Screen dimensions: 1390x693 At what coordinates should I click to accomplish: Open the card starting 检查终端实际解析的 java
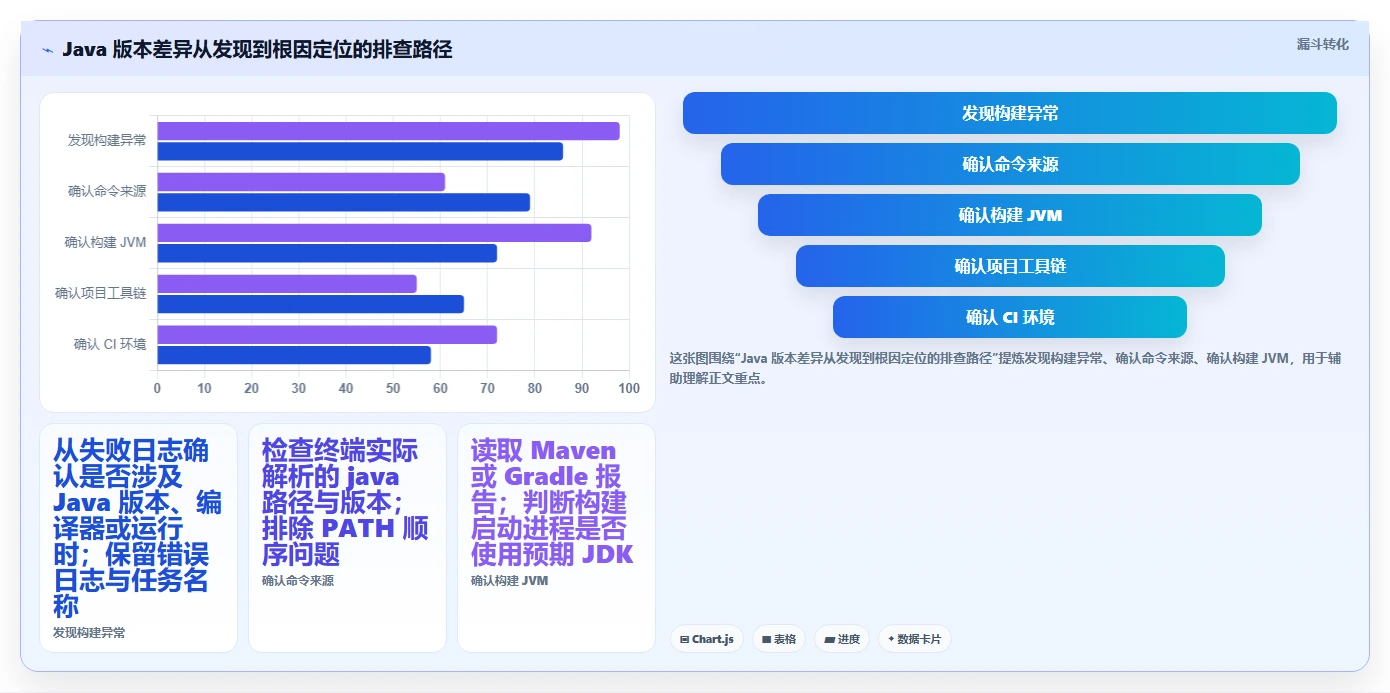pos(347,538)
